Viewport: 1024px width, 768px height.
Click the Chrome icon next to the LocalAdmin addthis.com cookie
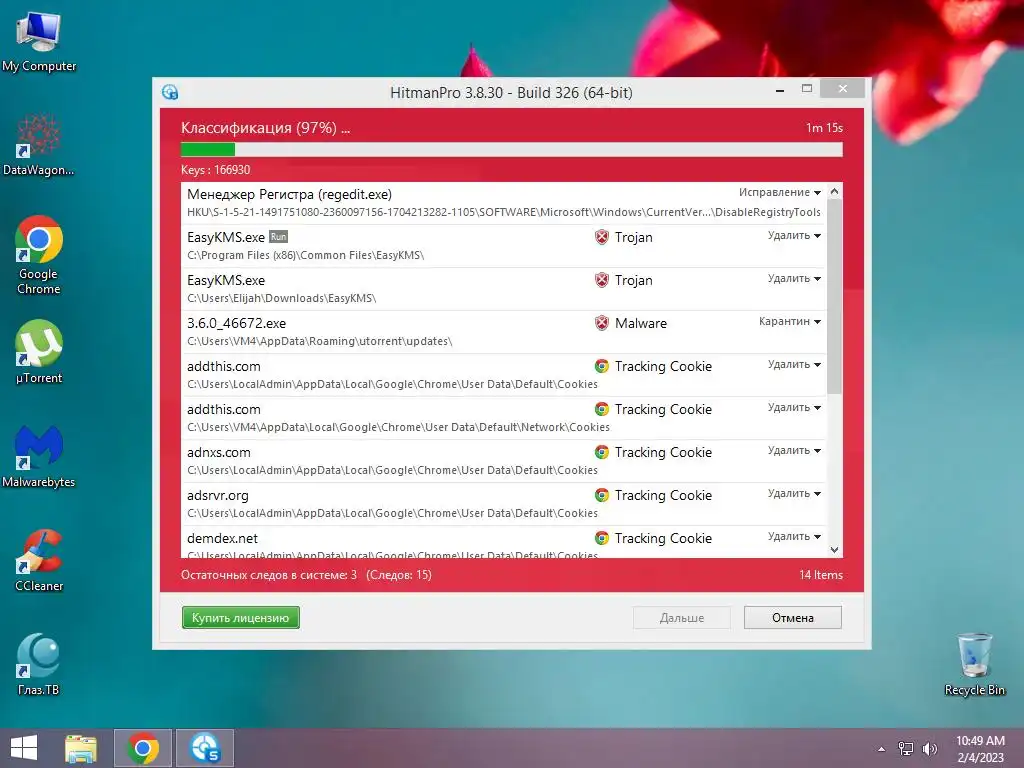pyautogui.click(x=601, y=366)
